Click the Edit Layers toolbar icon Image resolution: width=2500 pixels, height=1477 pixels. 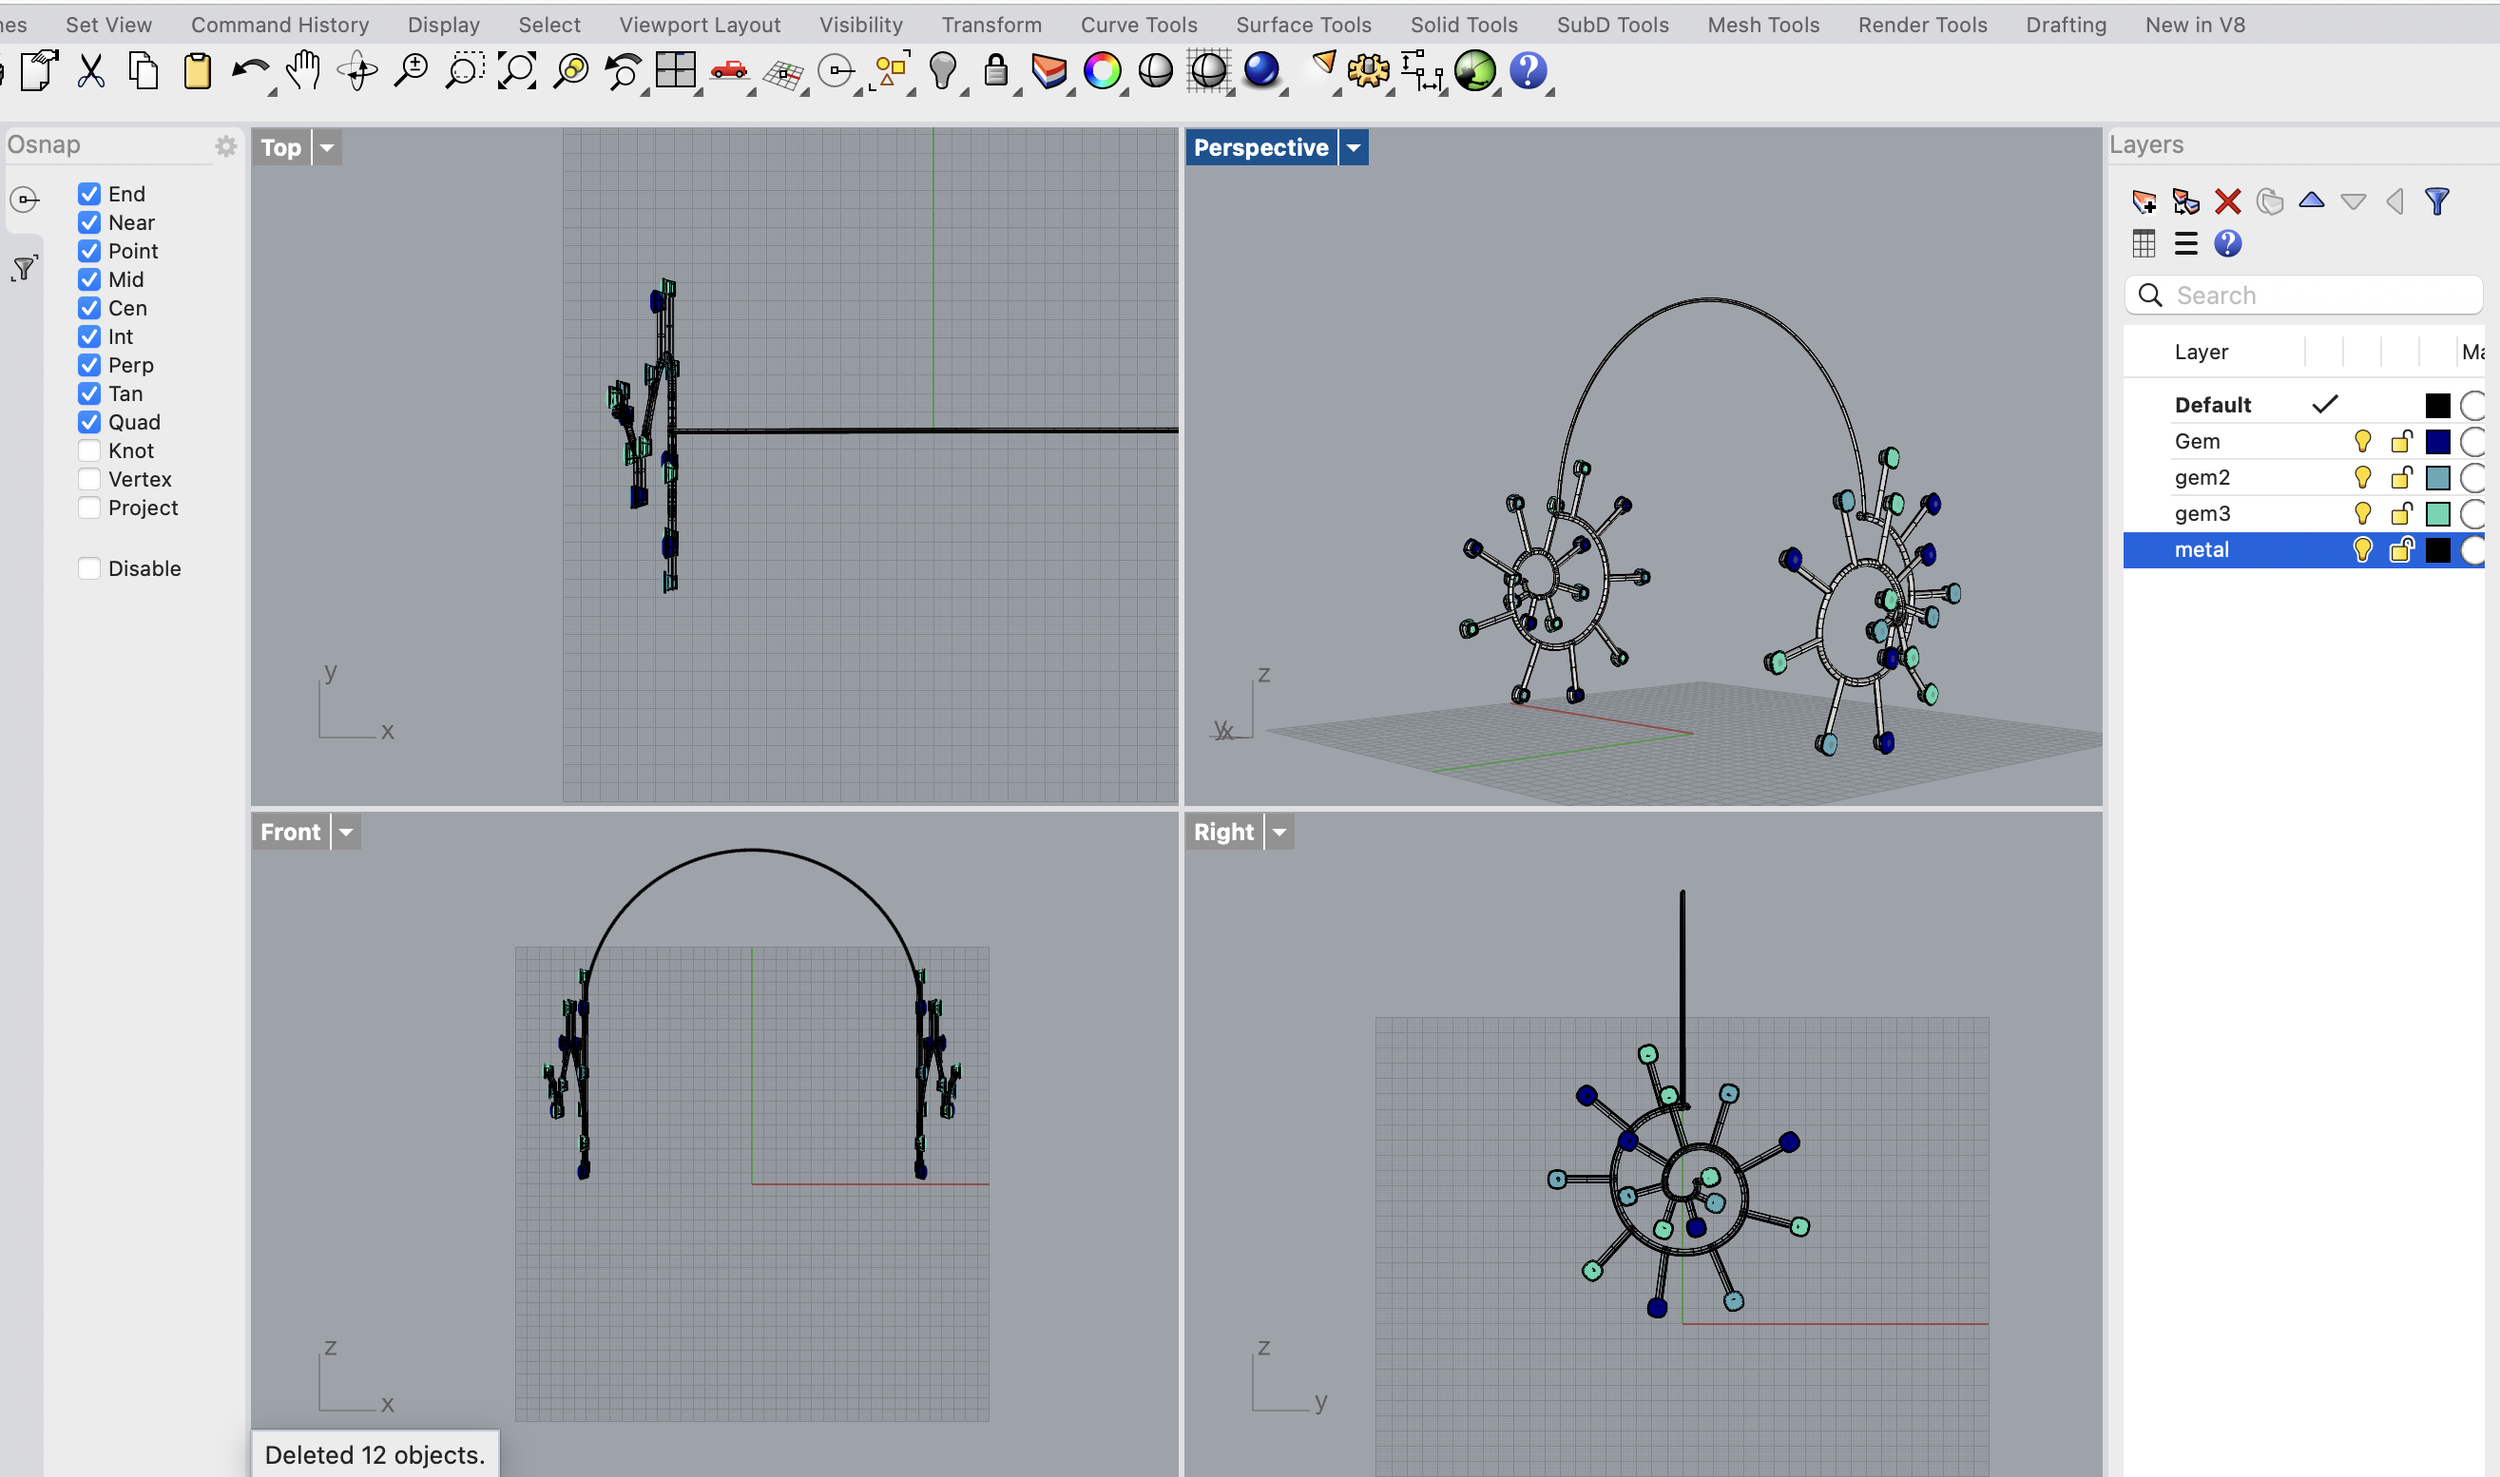click(x=1049, y=71)
